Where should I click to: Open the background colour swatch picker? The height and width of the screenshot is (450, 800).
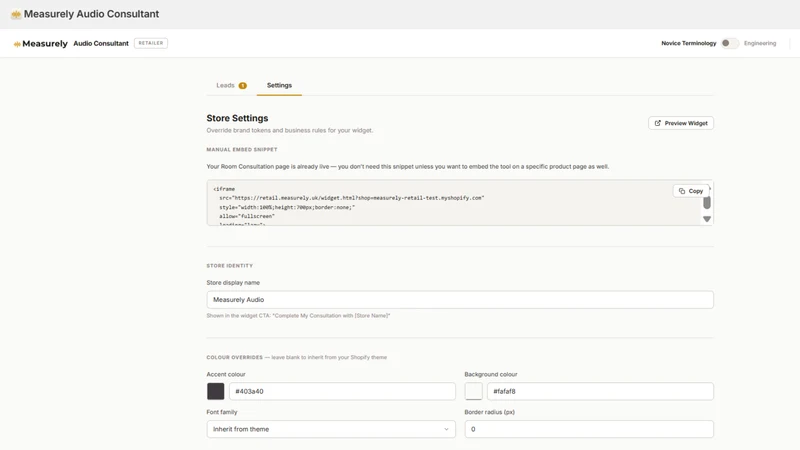473,391
